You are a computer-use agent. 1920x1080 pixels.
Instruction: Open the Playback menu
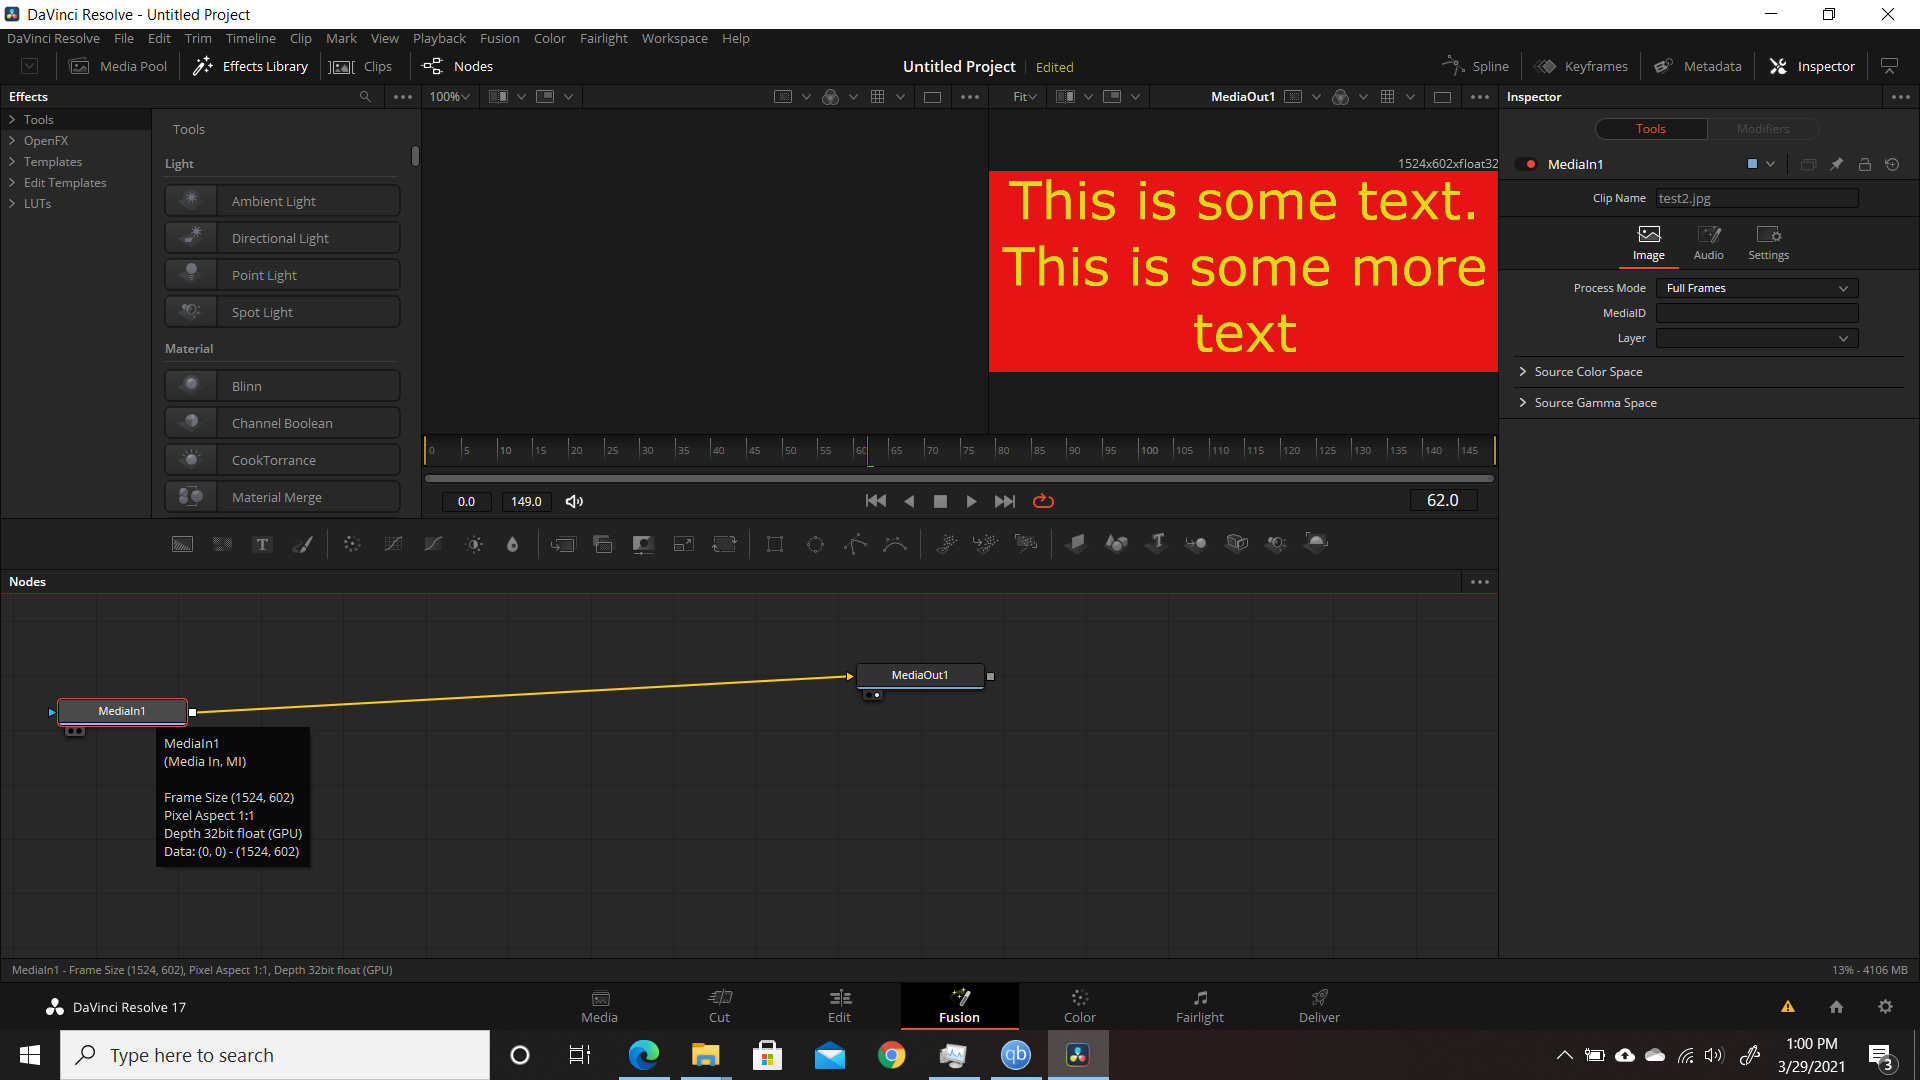point(439,38)
